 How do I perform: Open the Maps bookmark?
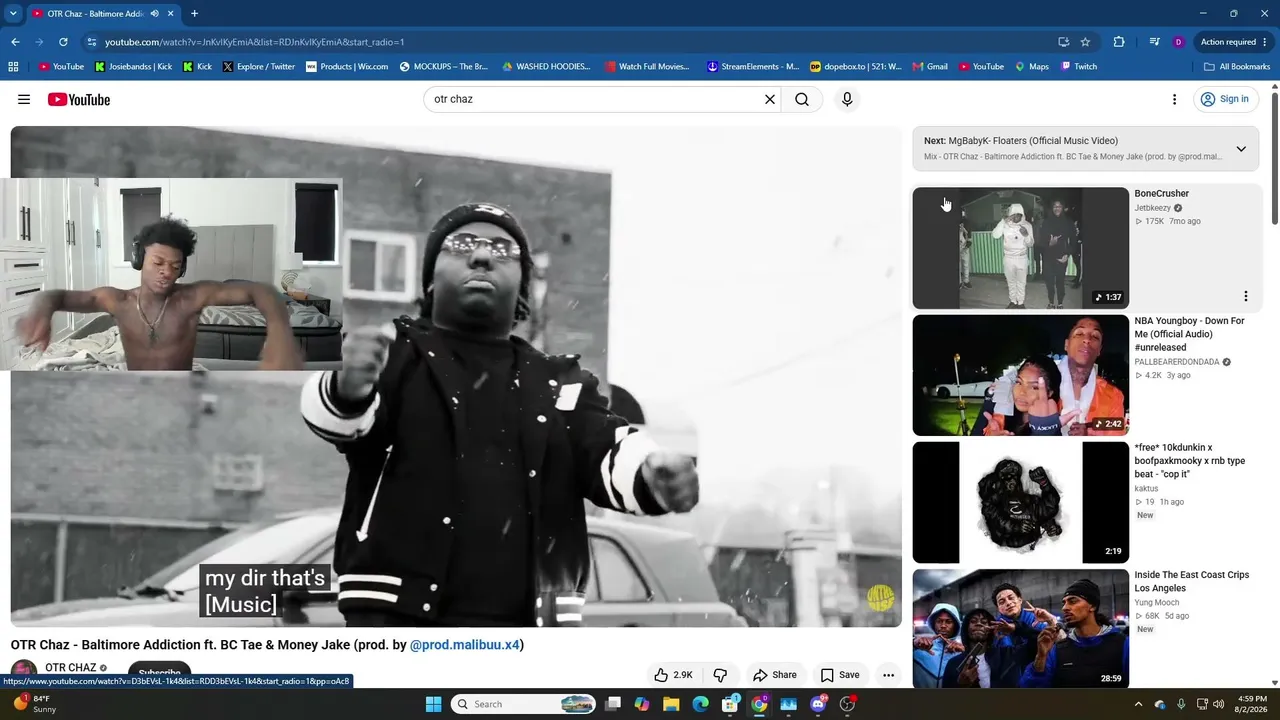click(x=1032, y=67)
